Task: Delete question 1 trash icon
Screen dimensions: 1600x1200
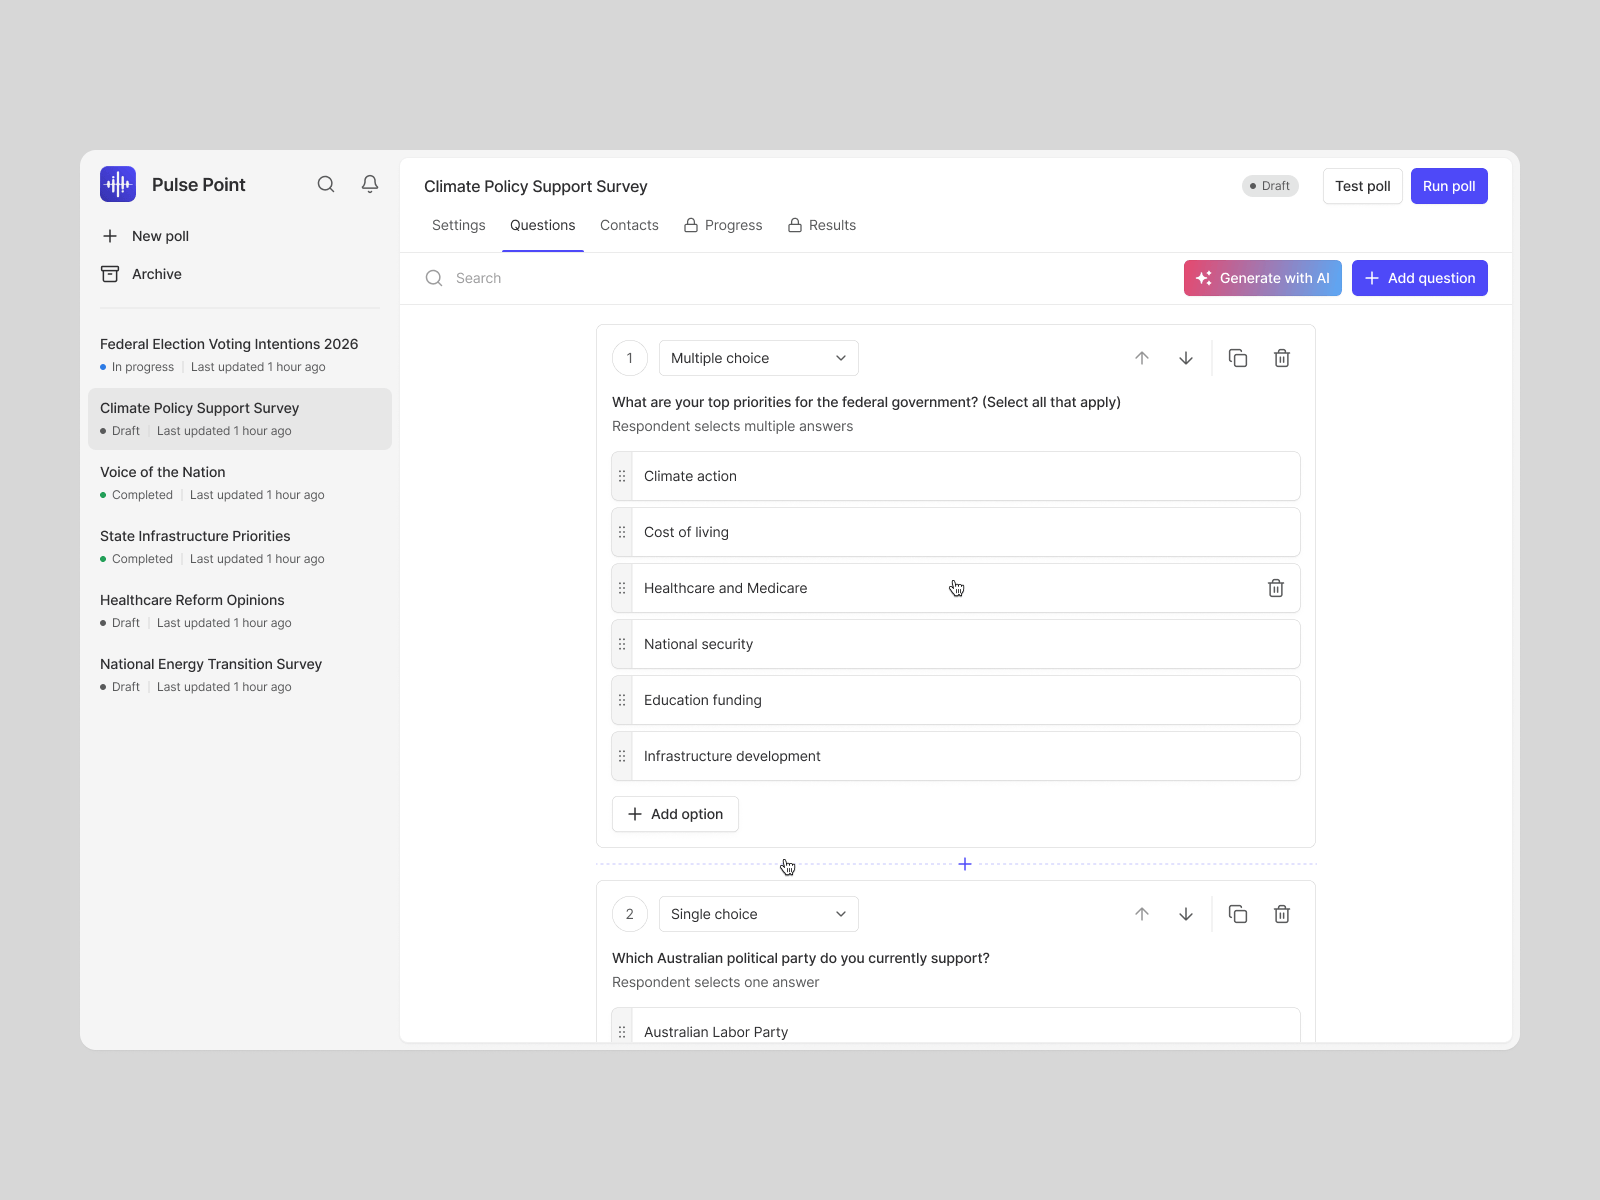Action: click(1282, 358)
